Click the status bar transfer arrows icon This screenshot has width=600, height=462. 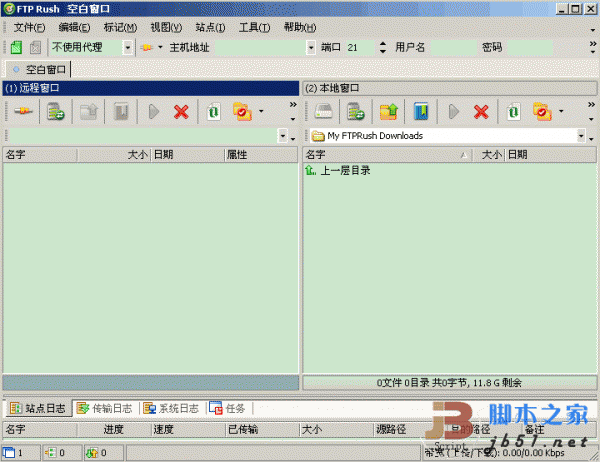[x=92, y=453]
